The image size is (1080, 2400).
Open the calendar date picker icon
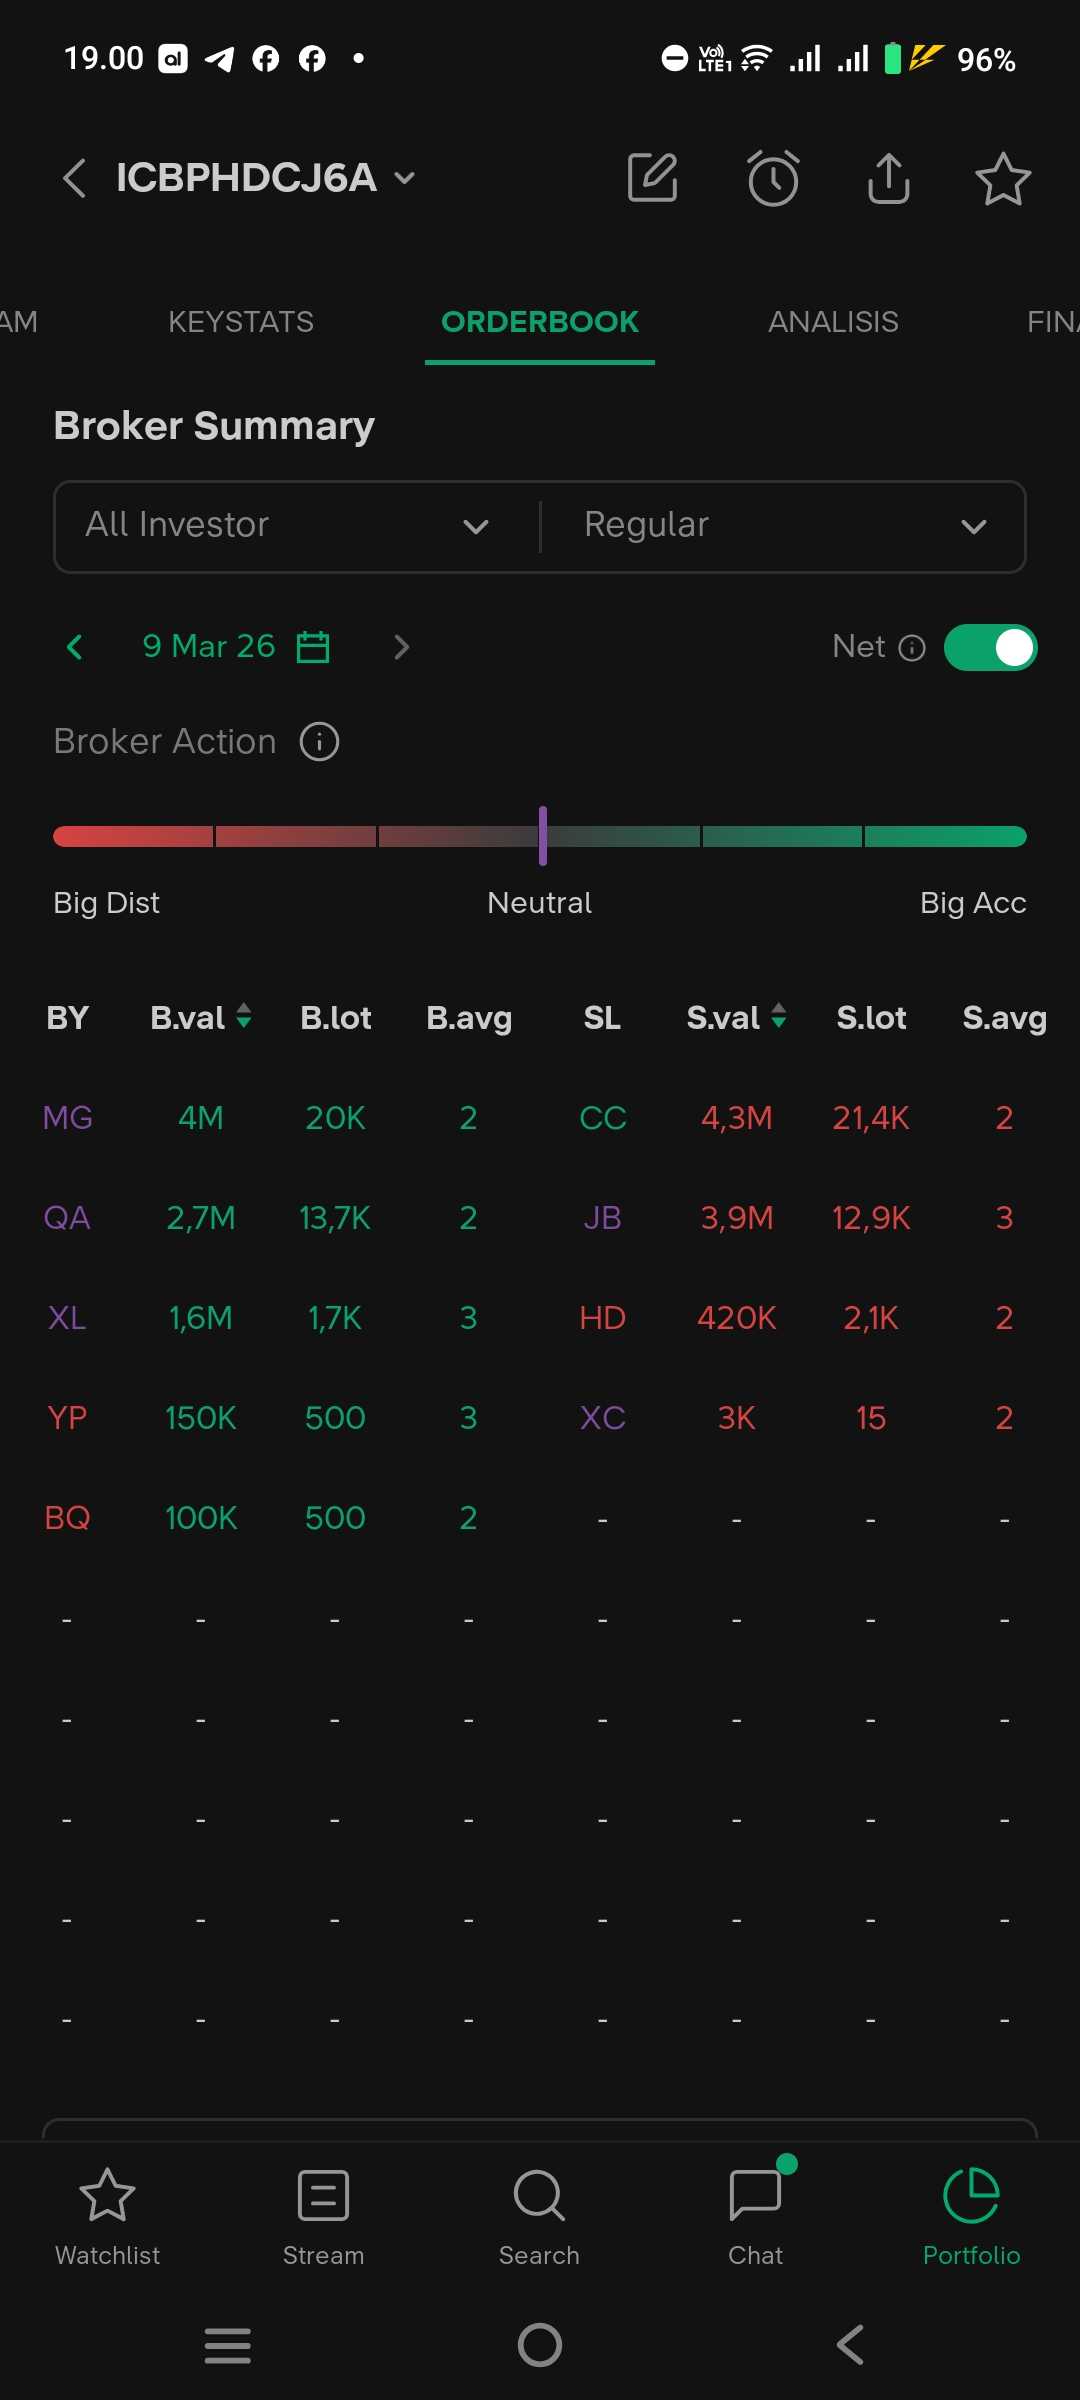(313, 647)
